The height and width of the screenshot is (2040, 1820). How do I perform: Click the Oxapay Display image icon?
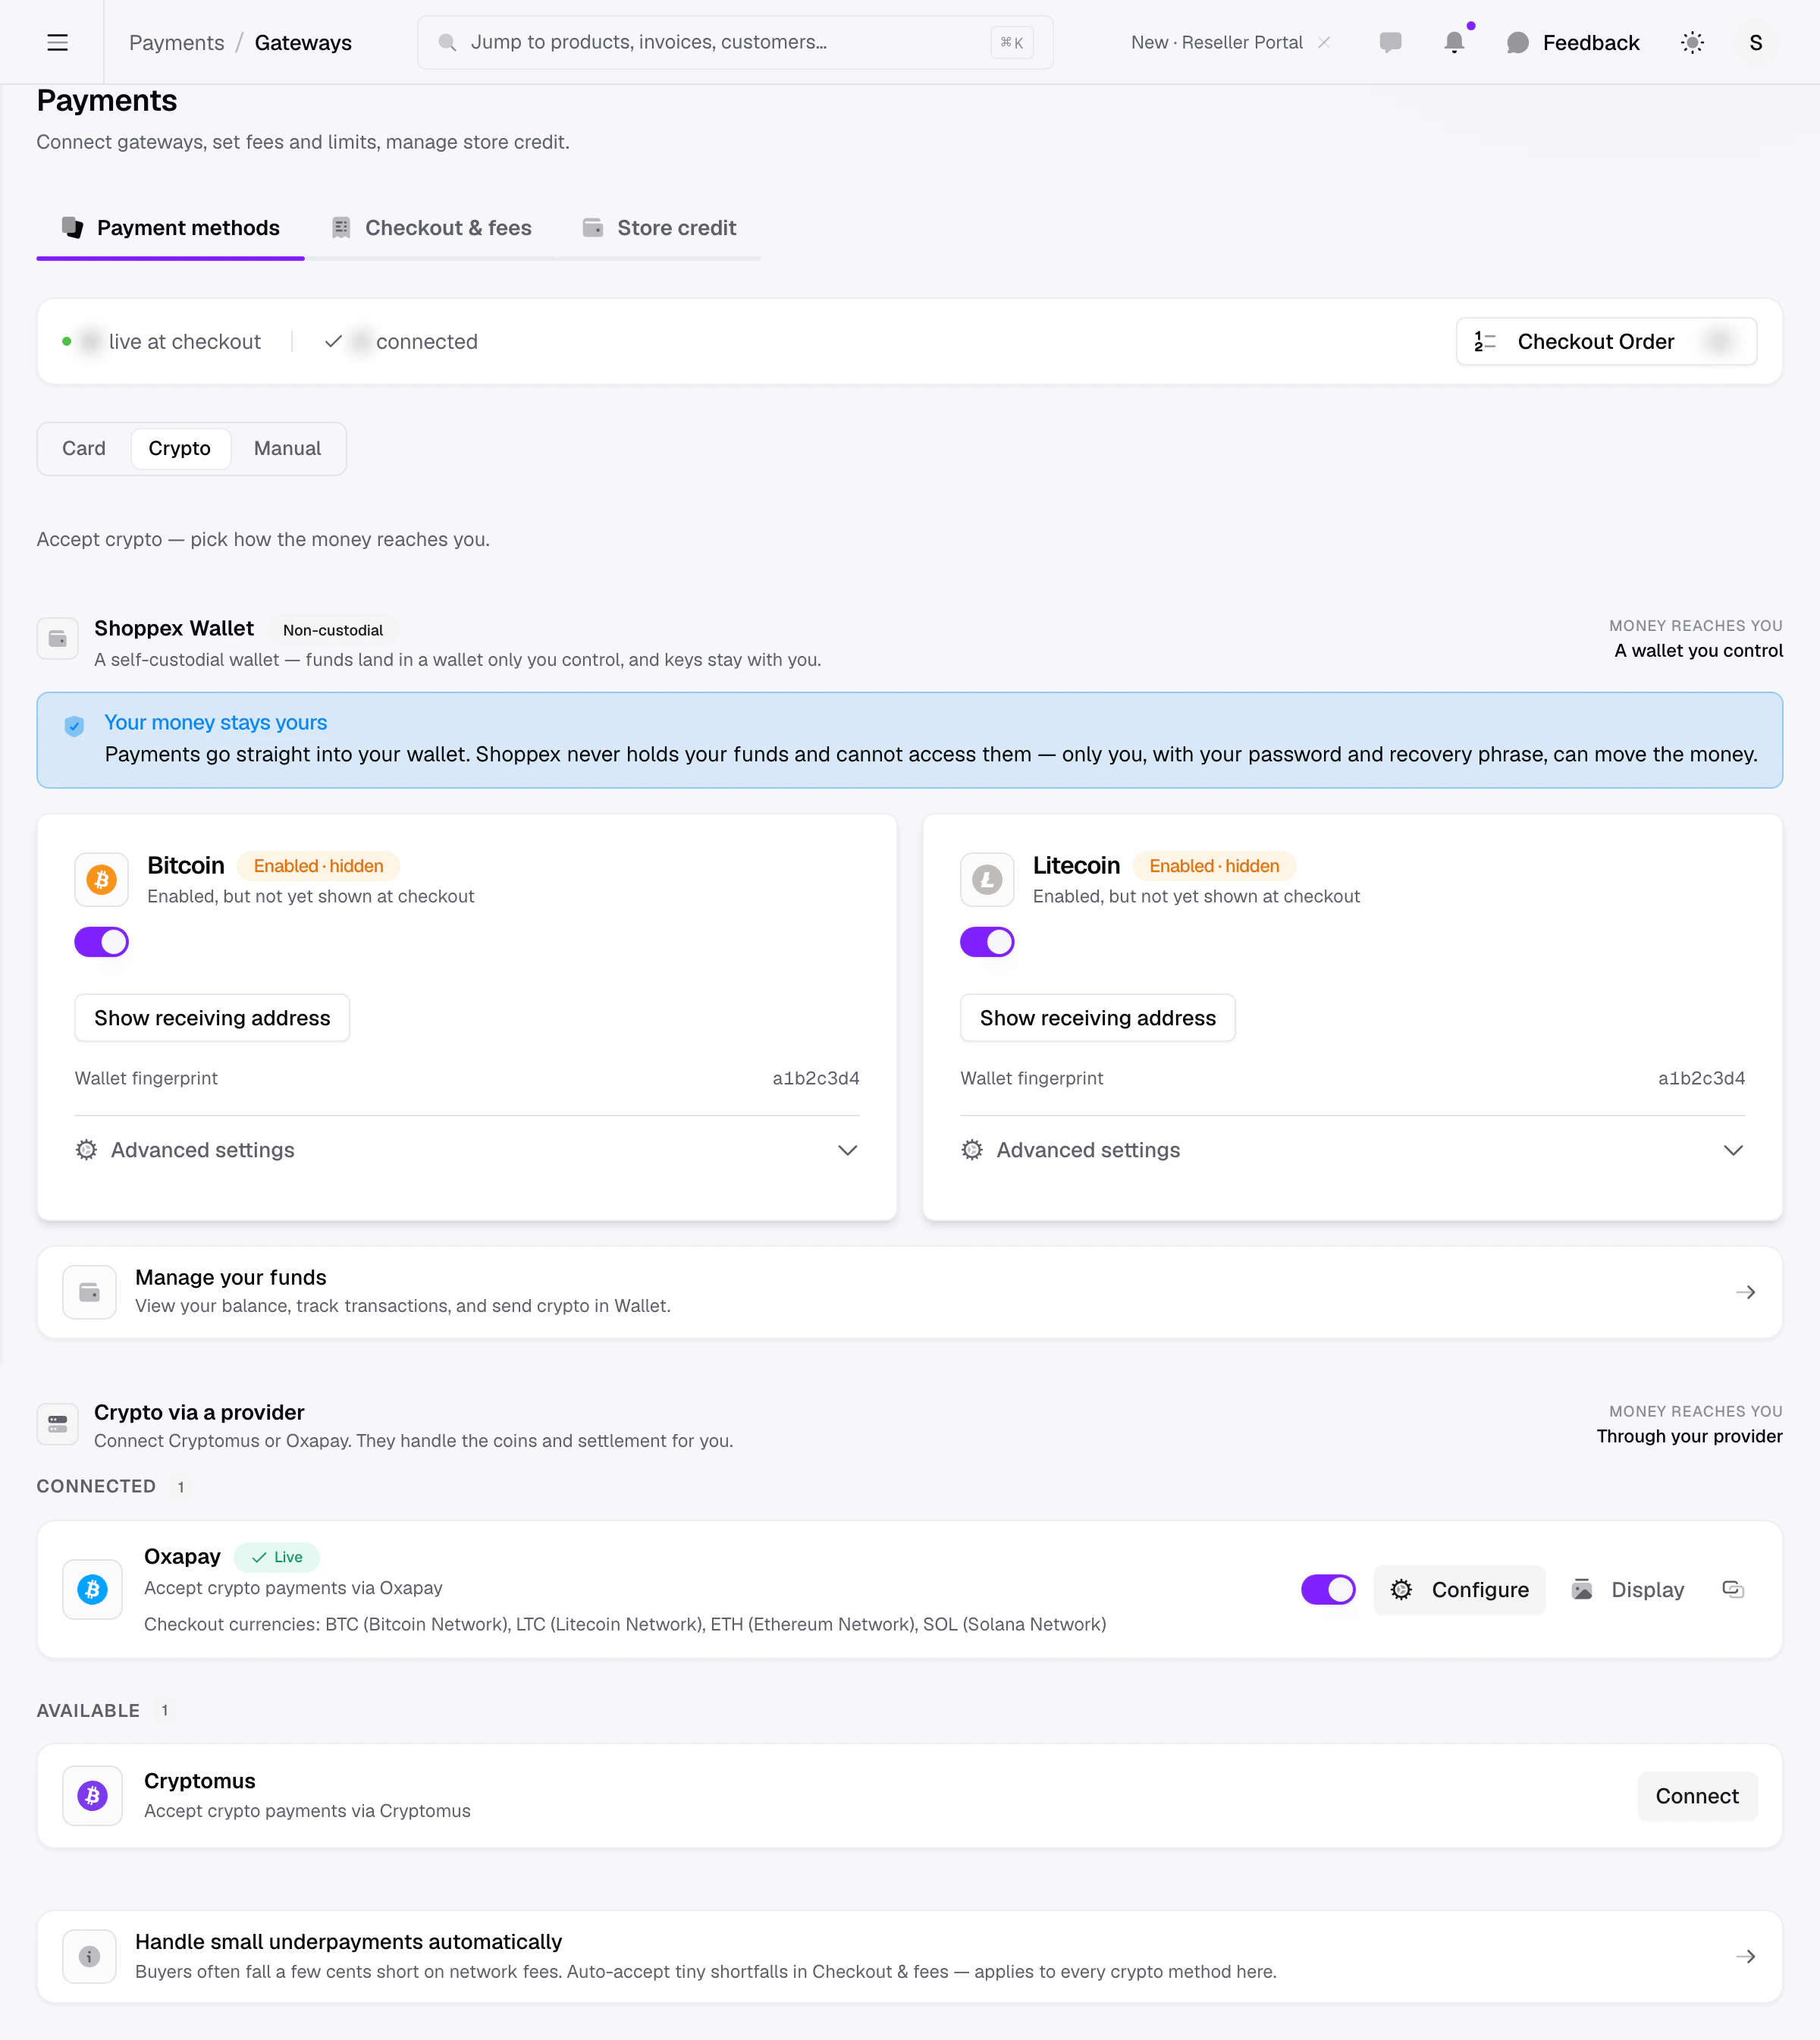tap(1582, 1589)
